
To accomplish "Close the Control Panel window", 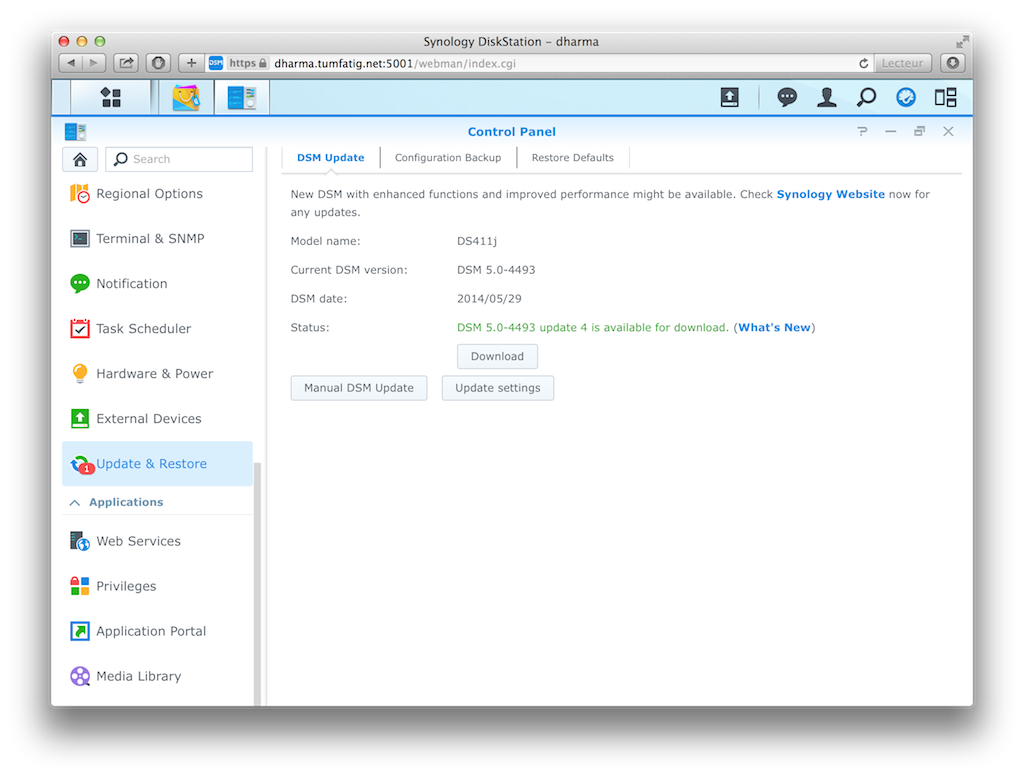I will tap(948, 132).
